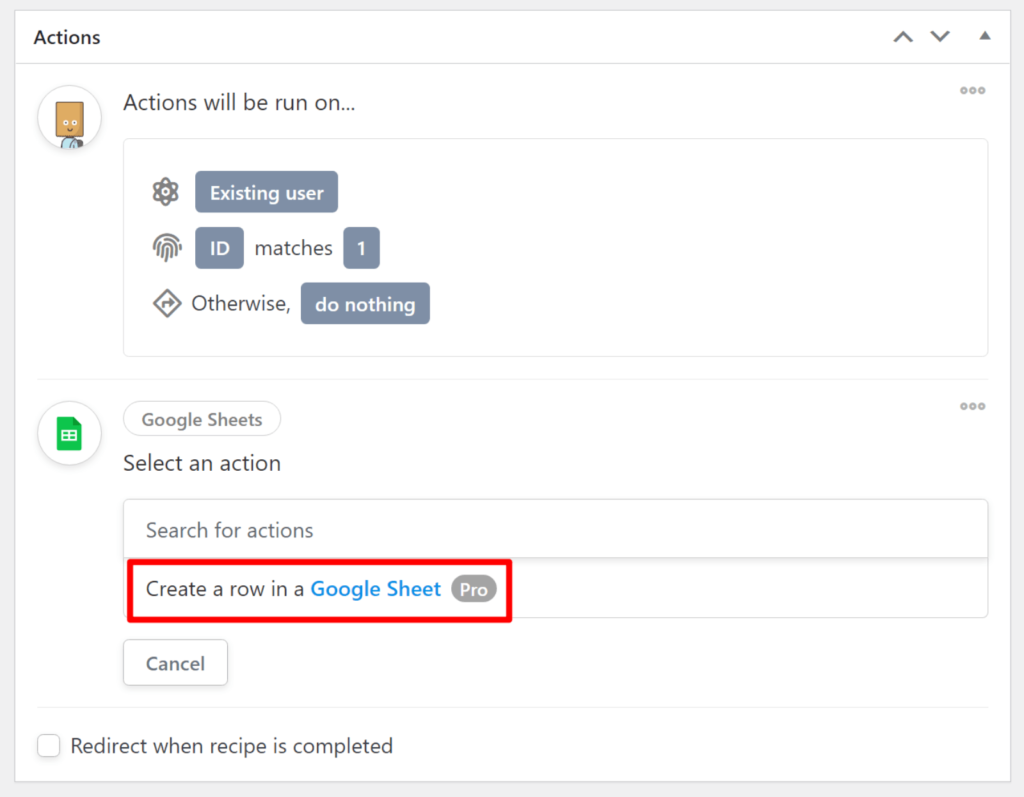The height and width of the screenshot is (797, 1024).
Task: Cancel the action selection
Action: click(x=175, y=663)
